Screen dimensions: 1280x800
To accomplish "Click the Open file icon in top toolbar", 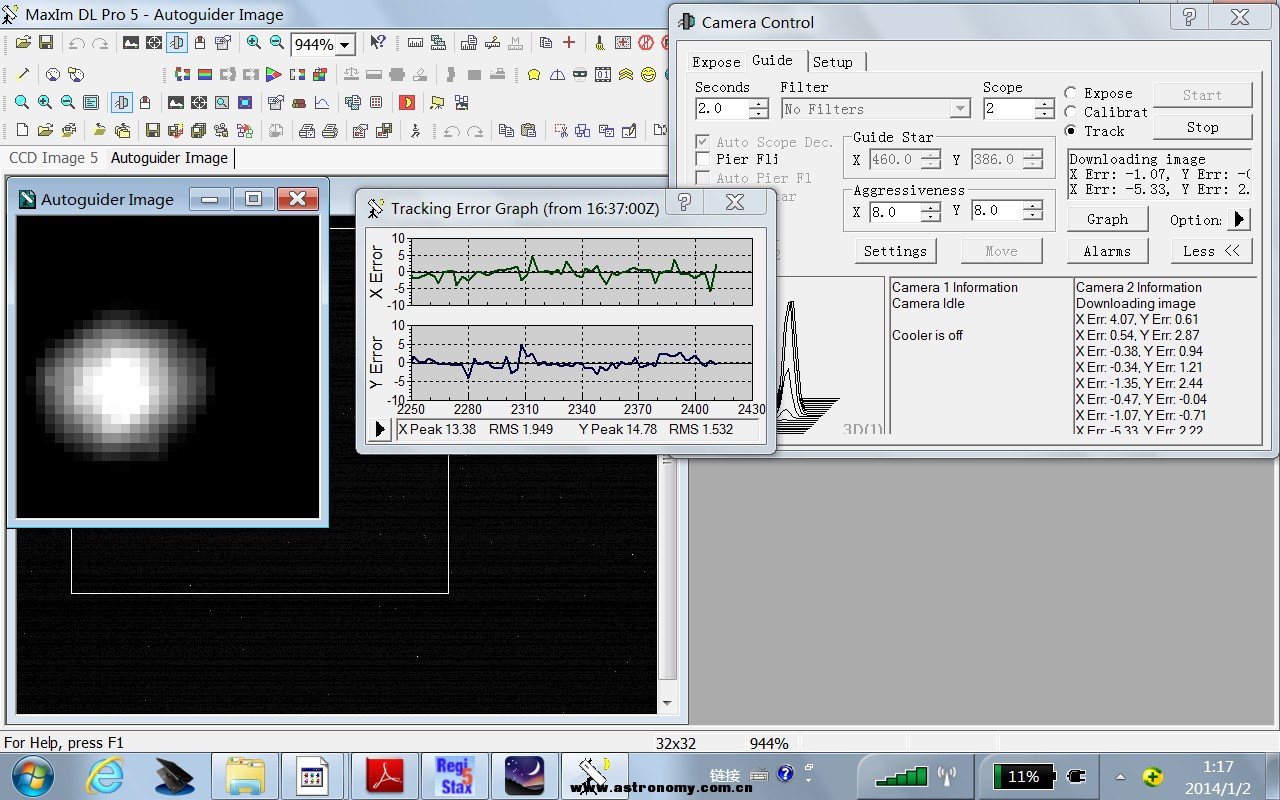I will click(x=23, y=43).
